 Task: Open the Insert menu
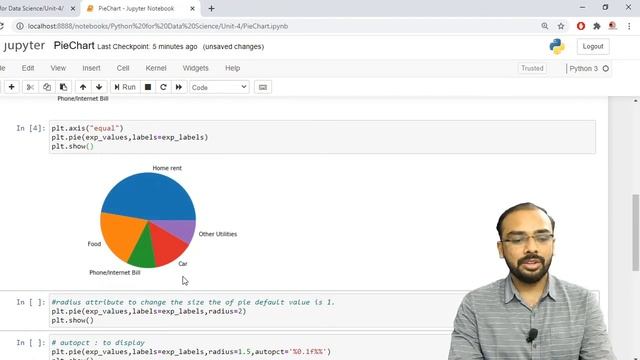click(x=91, y=68)
